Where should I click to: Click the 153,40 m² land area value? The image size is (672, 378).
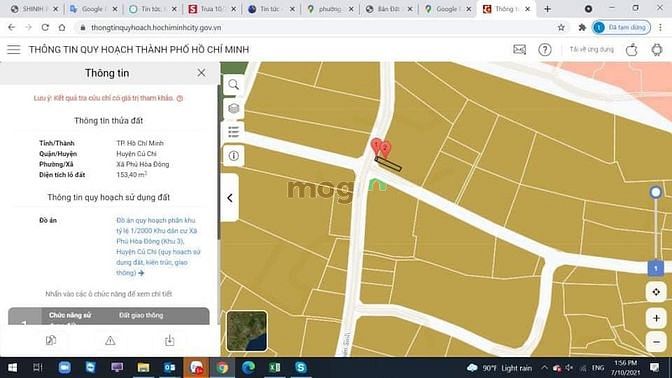point(132,175)
